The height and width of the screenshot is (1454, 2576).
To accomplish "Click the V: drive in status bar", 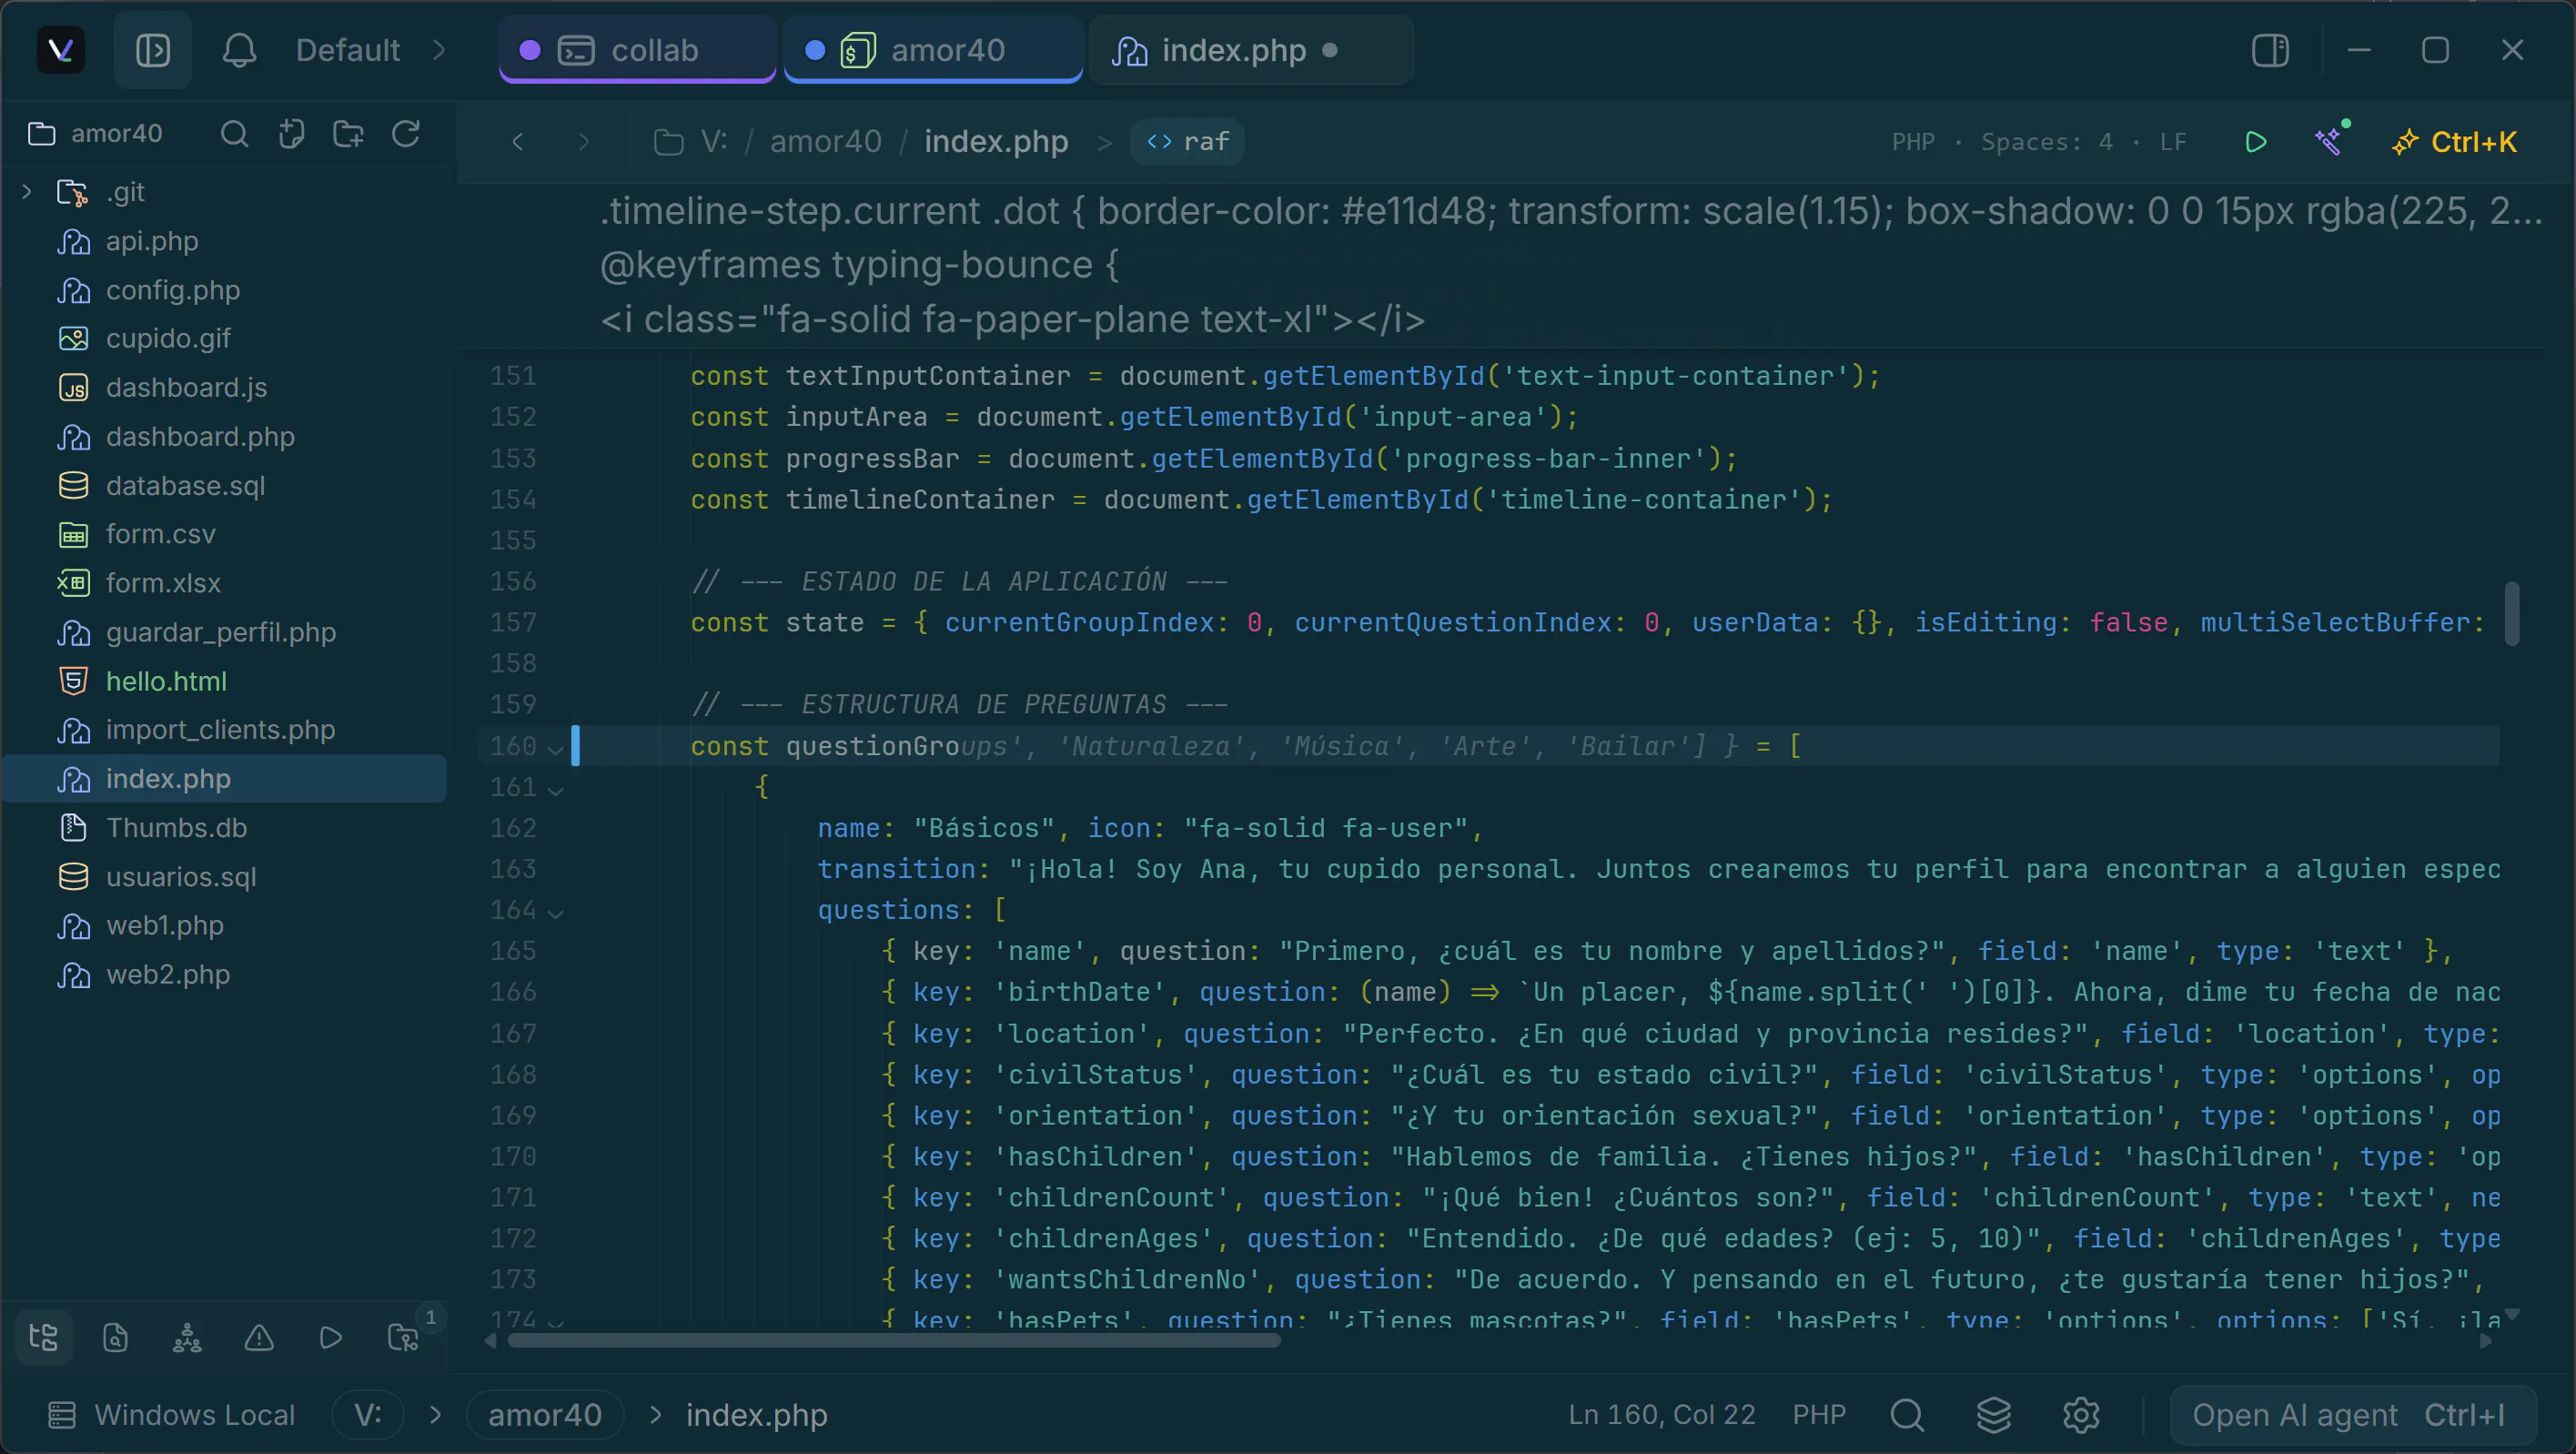I will pos(367,1415).
